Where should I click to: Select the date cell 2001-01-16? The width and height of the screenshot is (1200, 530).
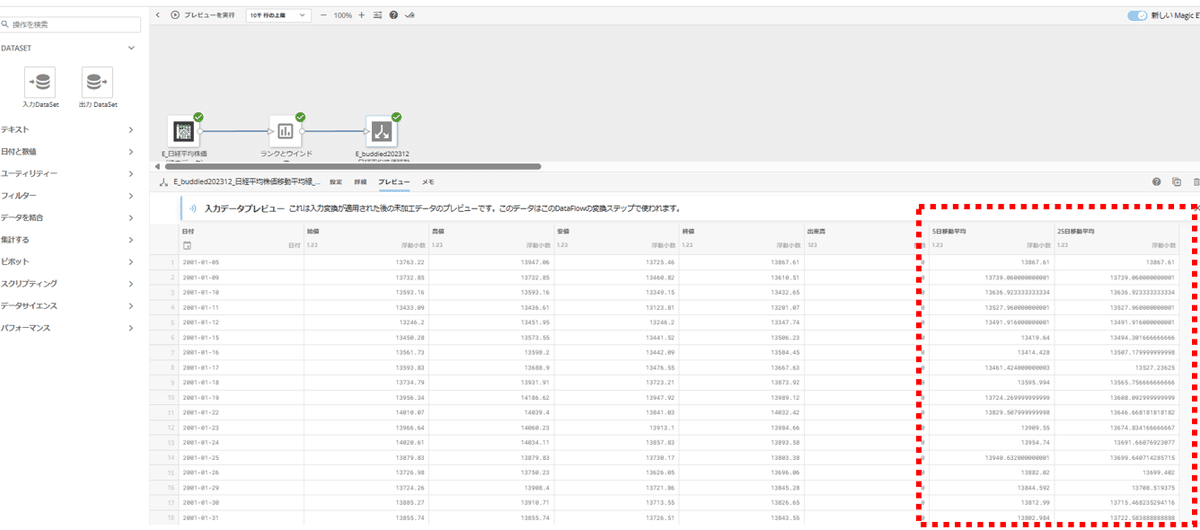coord(241,352)
